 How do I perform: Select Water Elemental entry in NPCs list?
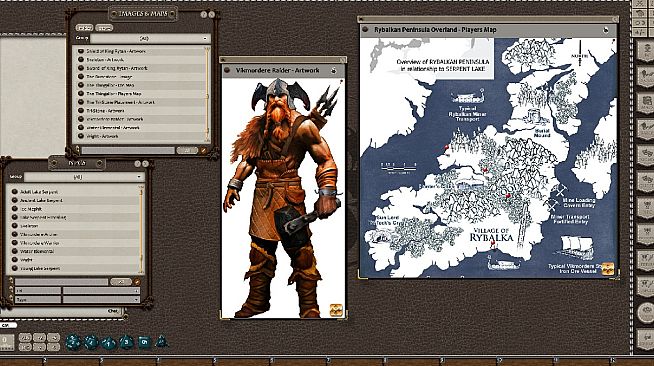(x=74, y=251)
